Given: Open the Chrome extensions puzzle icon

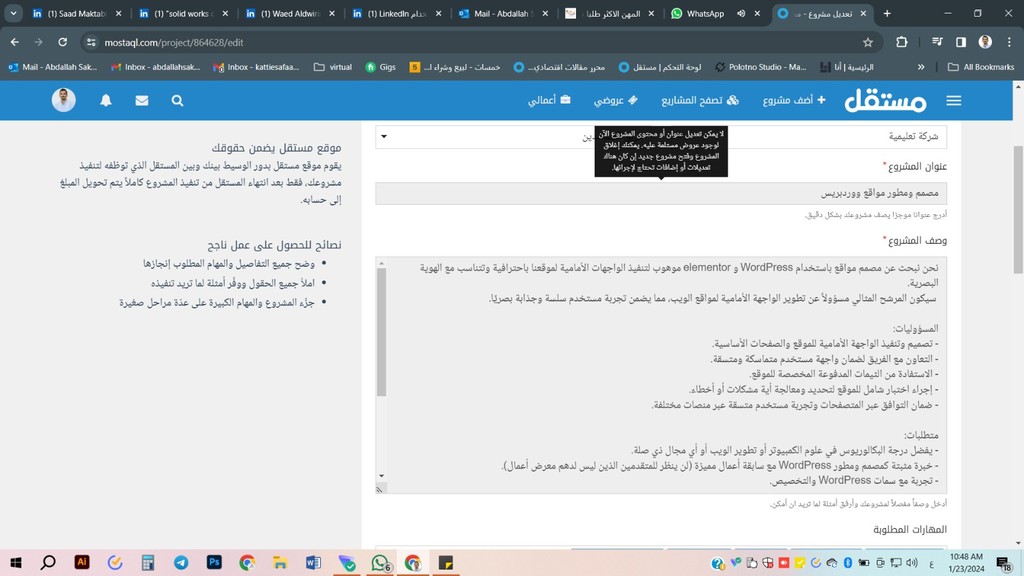Looking at the screenshot, I should click(901, 42).
